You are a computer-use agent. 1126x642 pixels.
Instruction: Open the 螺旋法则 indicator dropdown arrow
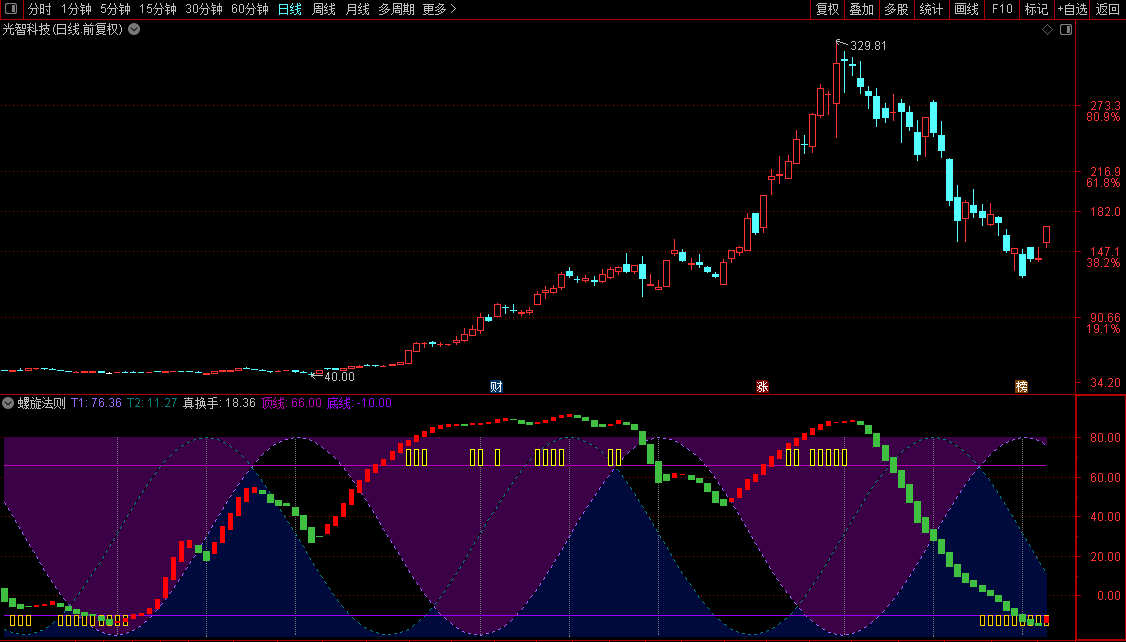pos(8,403)
